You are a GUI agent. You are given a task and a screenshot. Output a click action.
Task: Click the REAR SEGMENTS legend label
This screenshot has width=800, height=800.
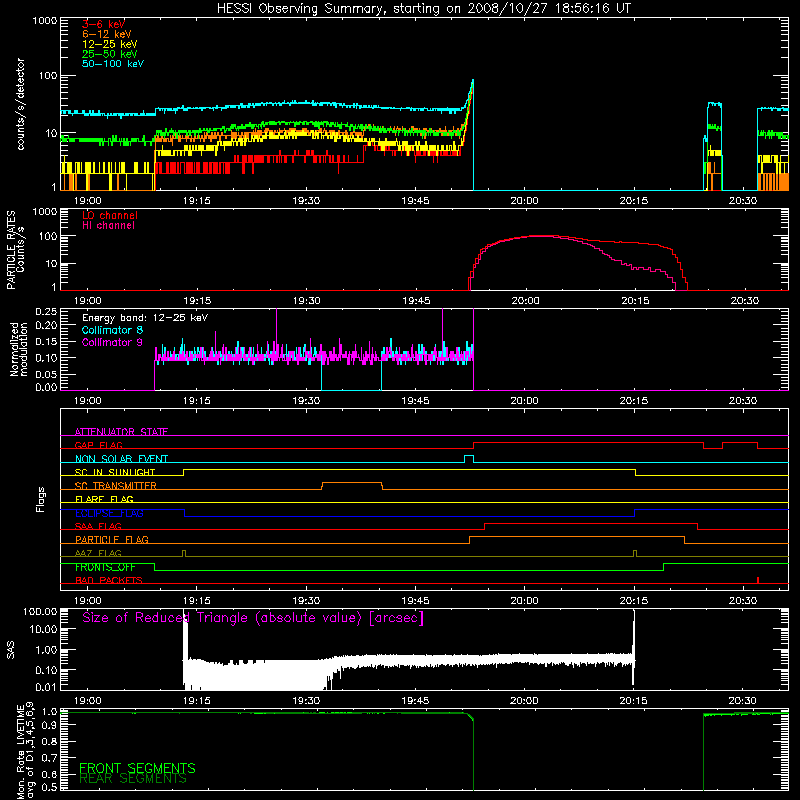click(x=133, y=779)
